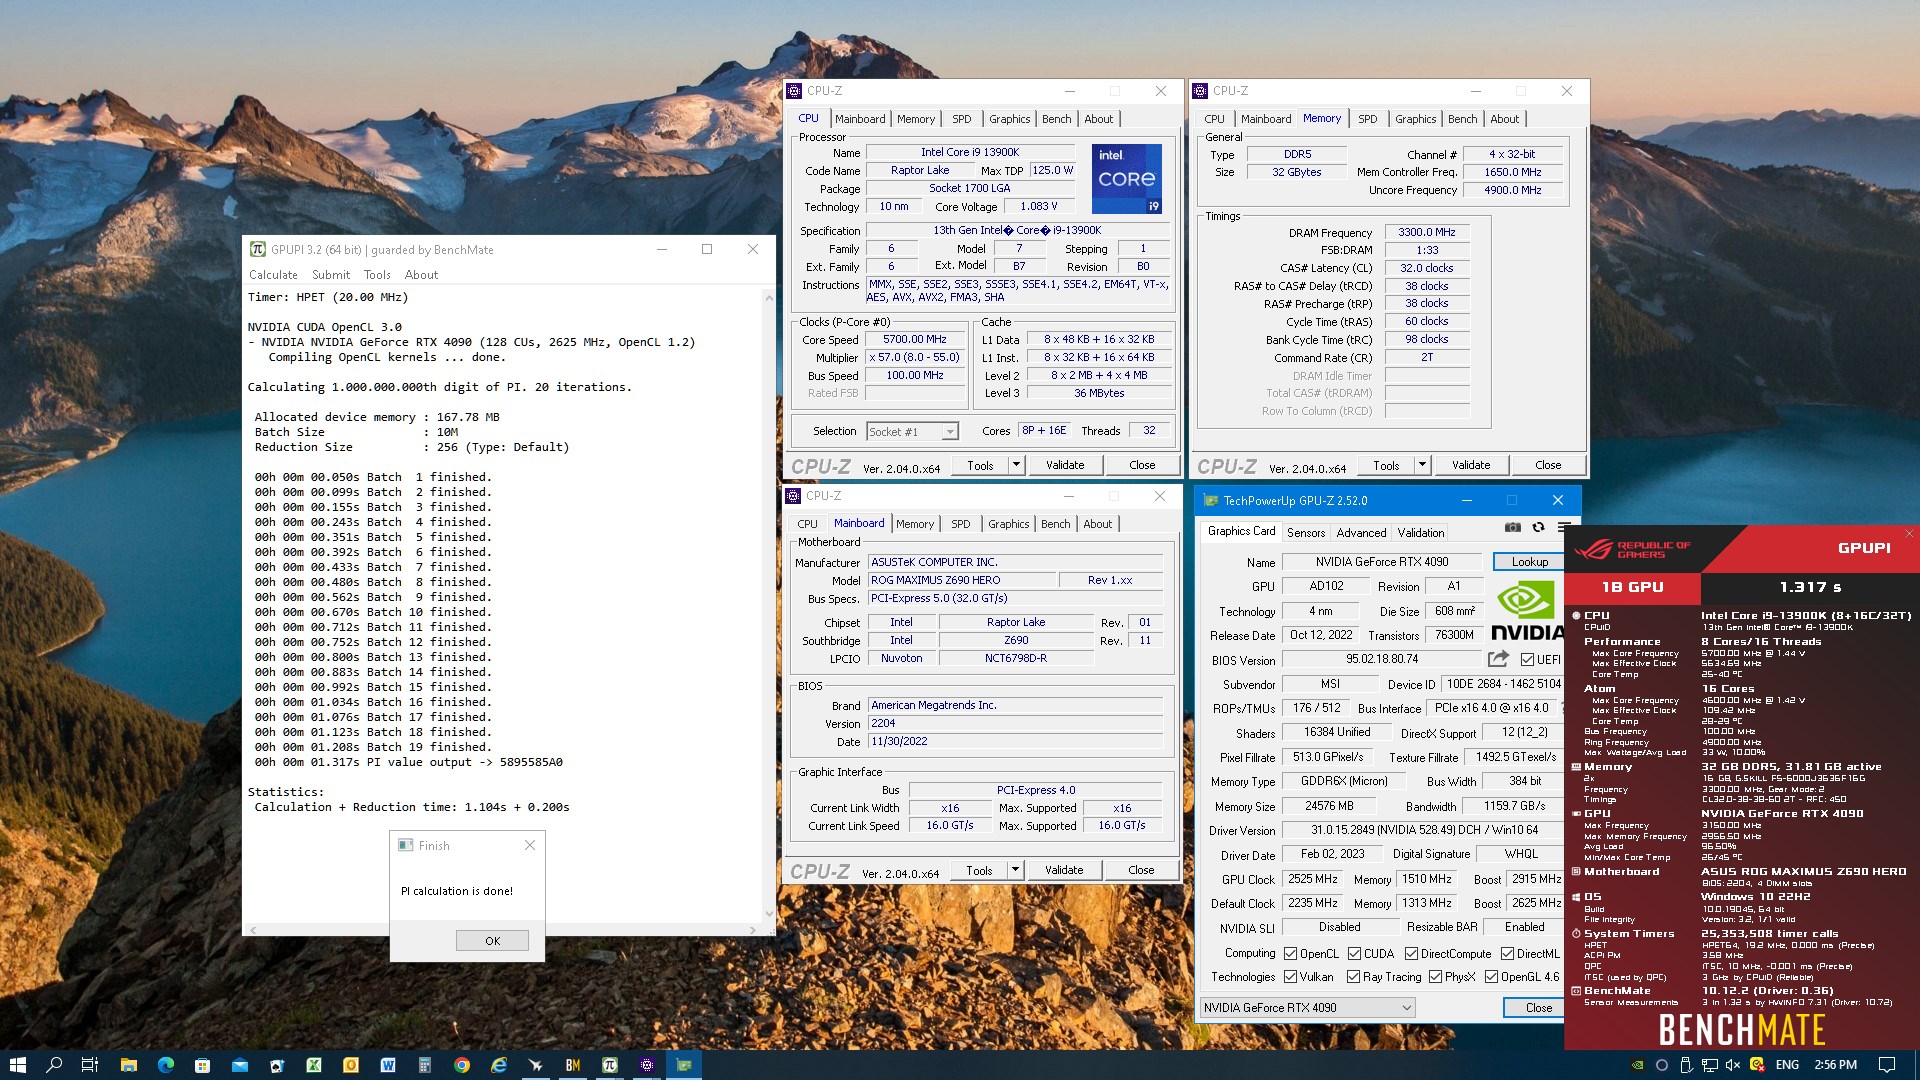Viewport: 1920px width, 1080px height.
Task: Open Windows Start menu
Action: point(17,1065)
